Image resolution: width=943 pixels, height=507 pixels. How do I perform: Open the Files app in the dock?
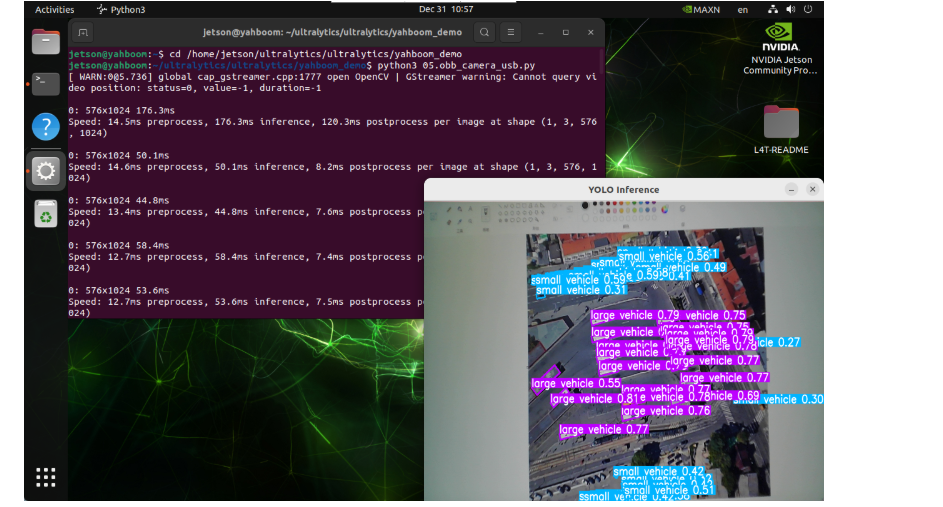(46, 41)
